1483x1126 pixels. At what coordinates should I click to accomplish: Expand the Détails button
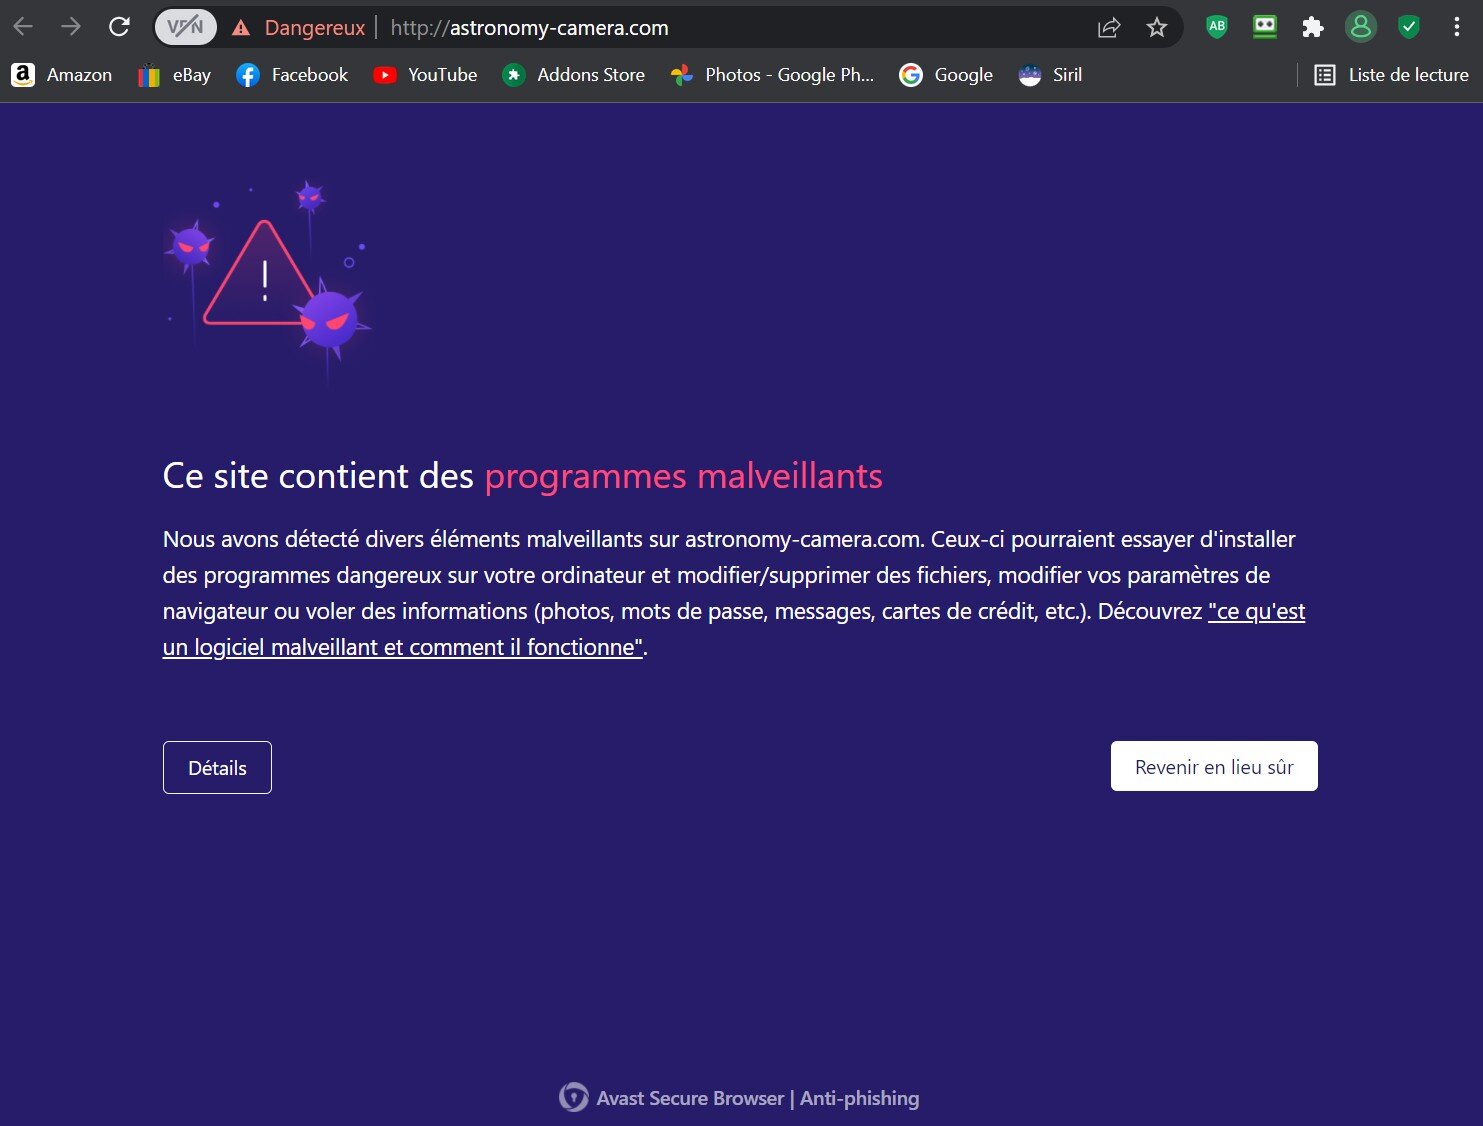[217, 767]
